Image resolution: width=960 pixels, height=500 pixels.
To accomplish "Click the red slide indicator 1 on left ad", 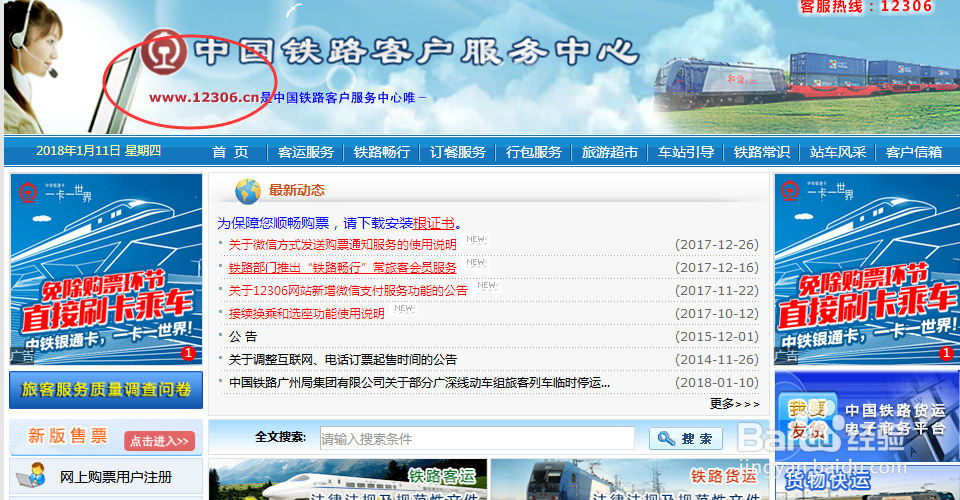I will point(188,353).
